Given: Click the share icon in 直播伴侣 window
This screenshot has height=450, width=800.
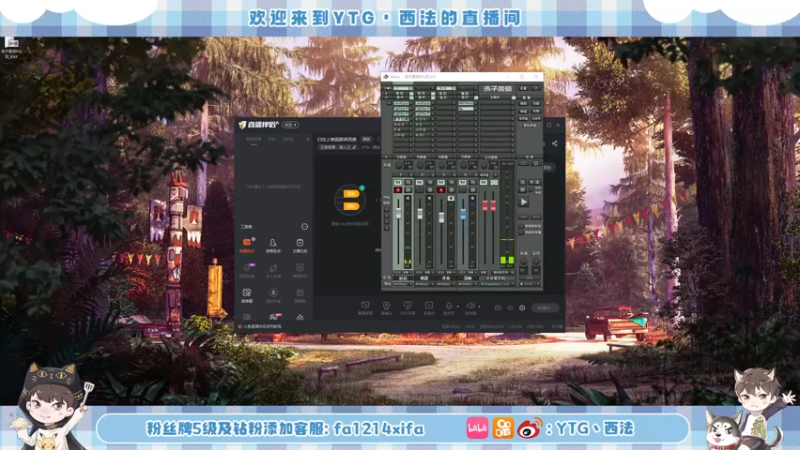Looking at the screenshot, I should (x=555, y=143).
